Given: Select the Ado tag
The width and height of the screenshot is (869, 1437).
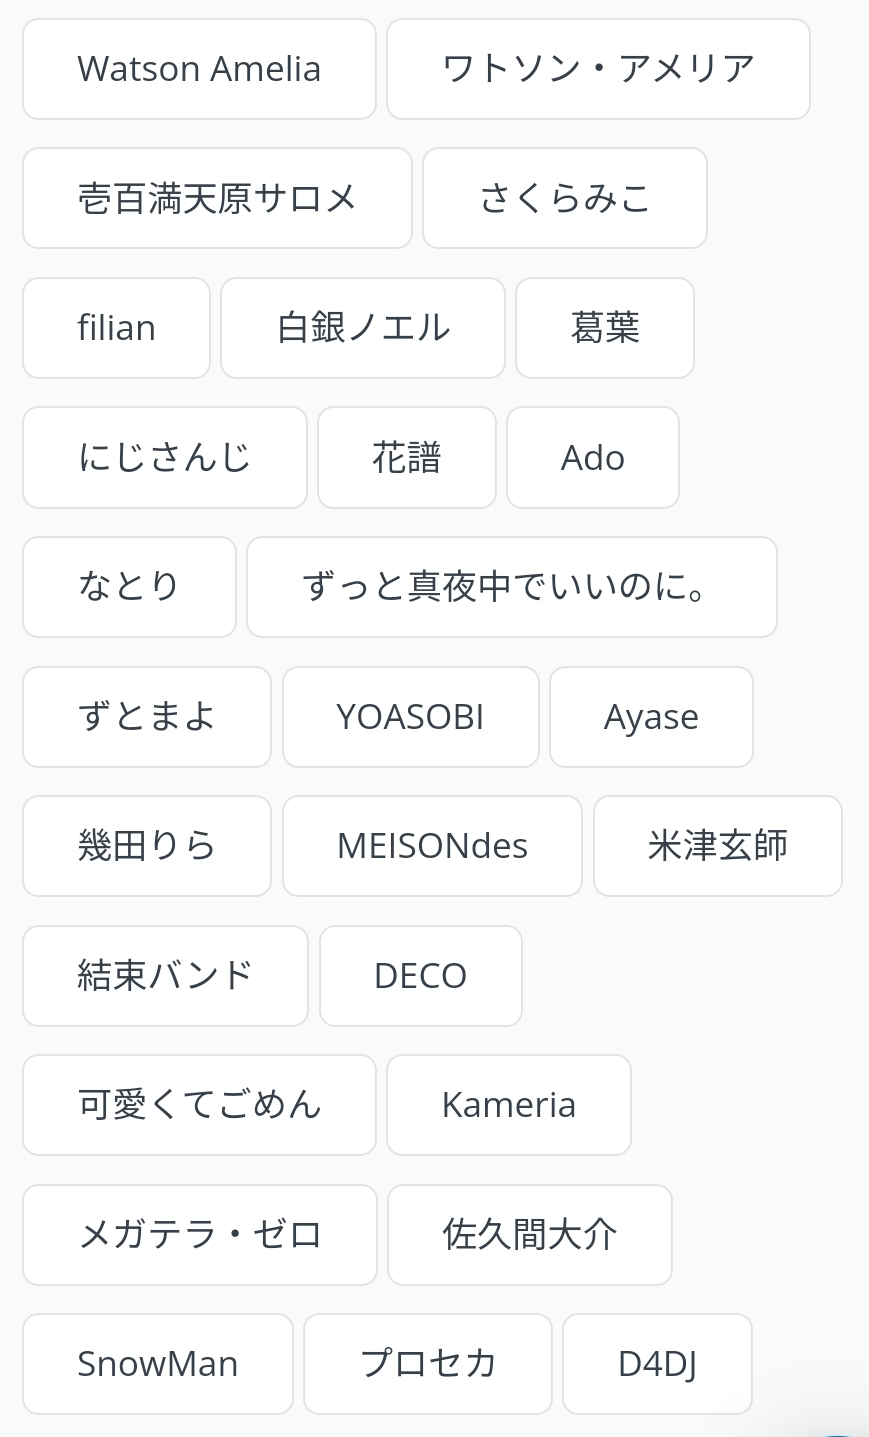Looking at the screenshot, I should 593,458.
